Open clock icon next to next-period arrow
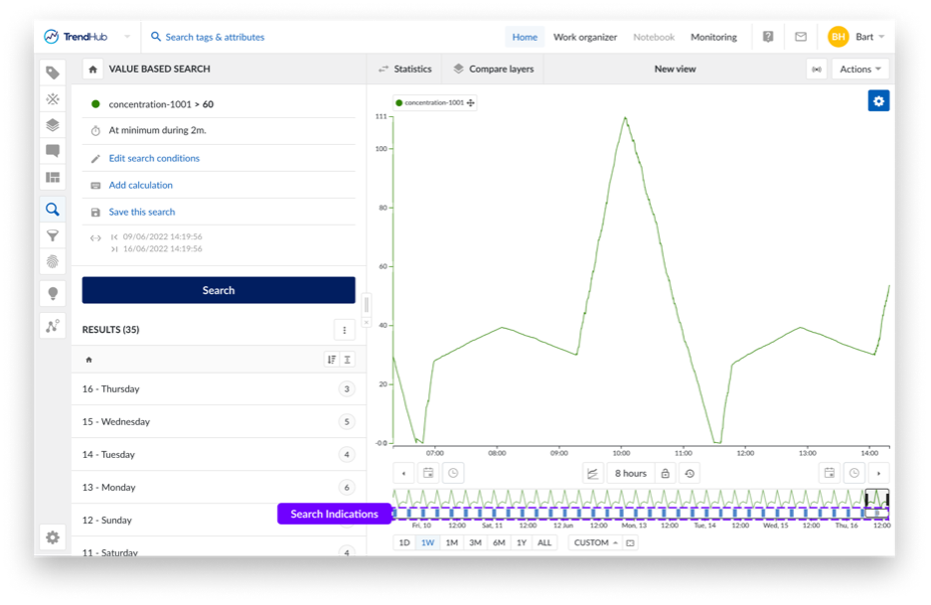This screenshot has height=605, width=931. pos(854,473)
